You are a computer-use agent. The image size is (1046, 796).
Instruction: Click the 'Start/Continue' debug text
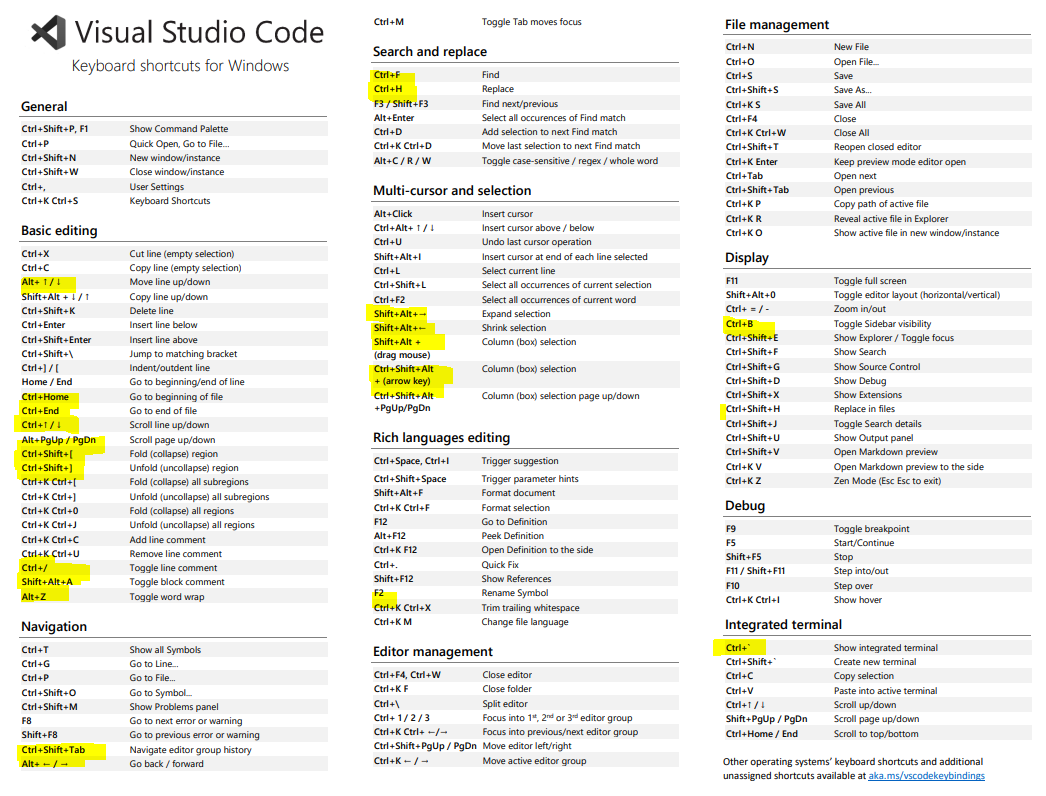pyautogui.click(x=864, y=543)
